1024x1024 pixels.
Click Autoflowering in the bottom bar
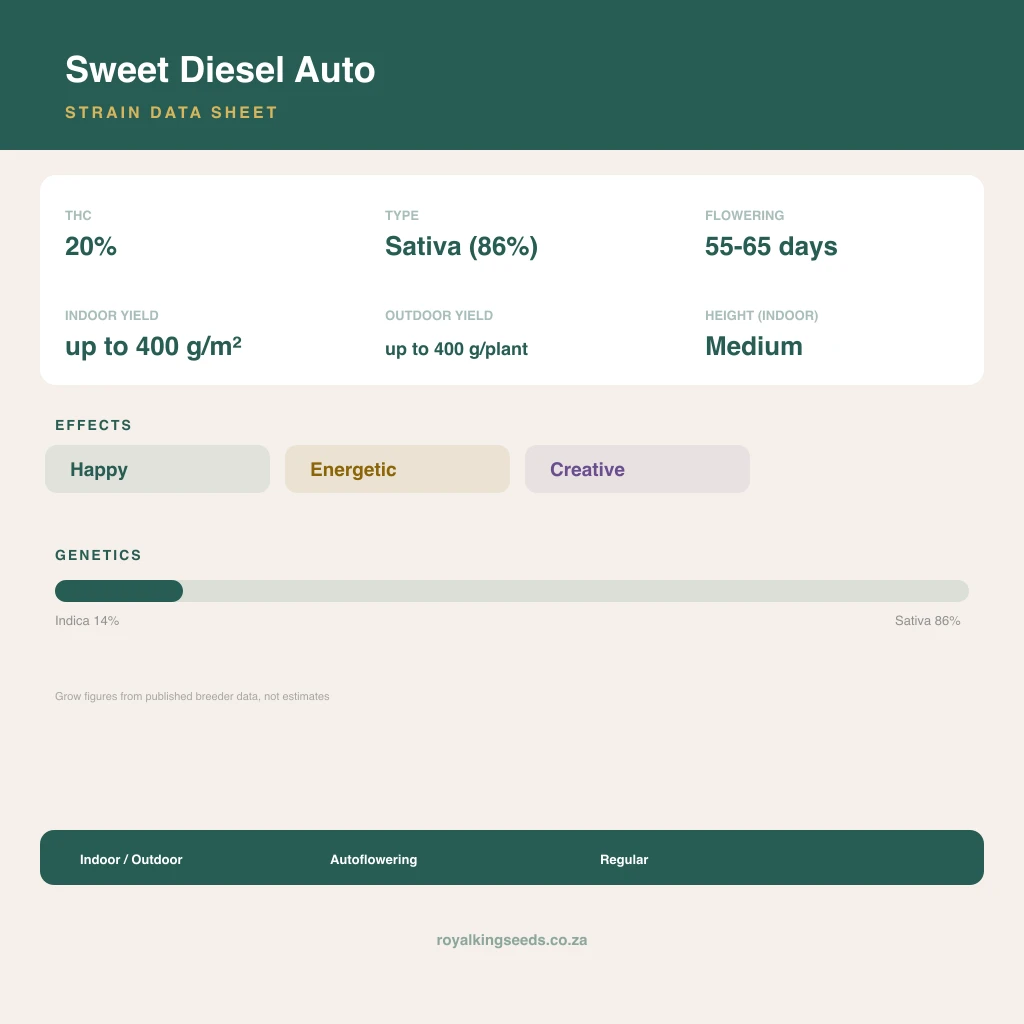(x=374, y=859)
